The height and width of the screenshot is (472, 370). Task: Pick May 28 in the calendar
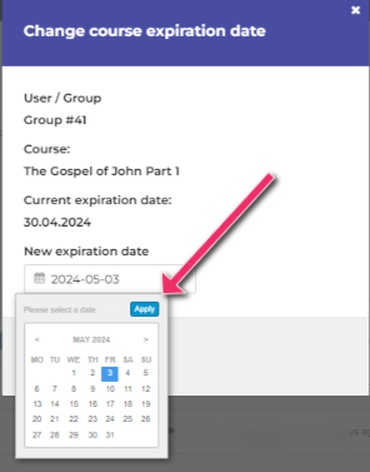[55, 435]
